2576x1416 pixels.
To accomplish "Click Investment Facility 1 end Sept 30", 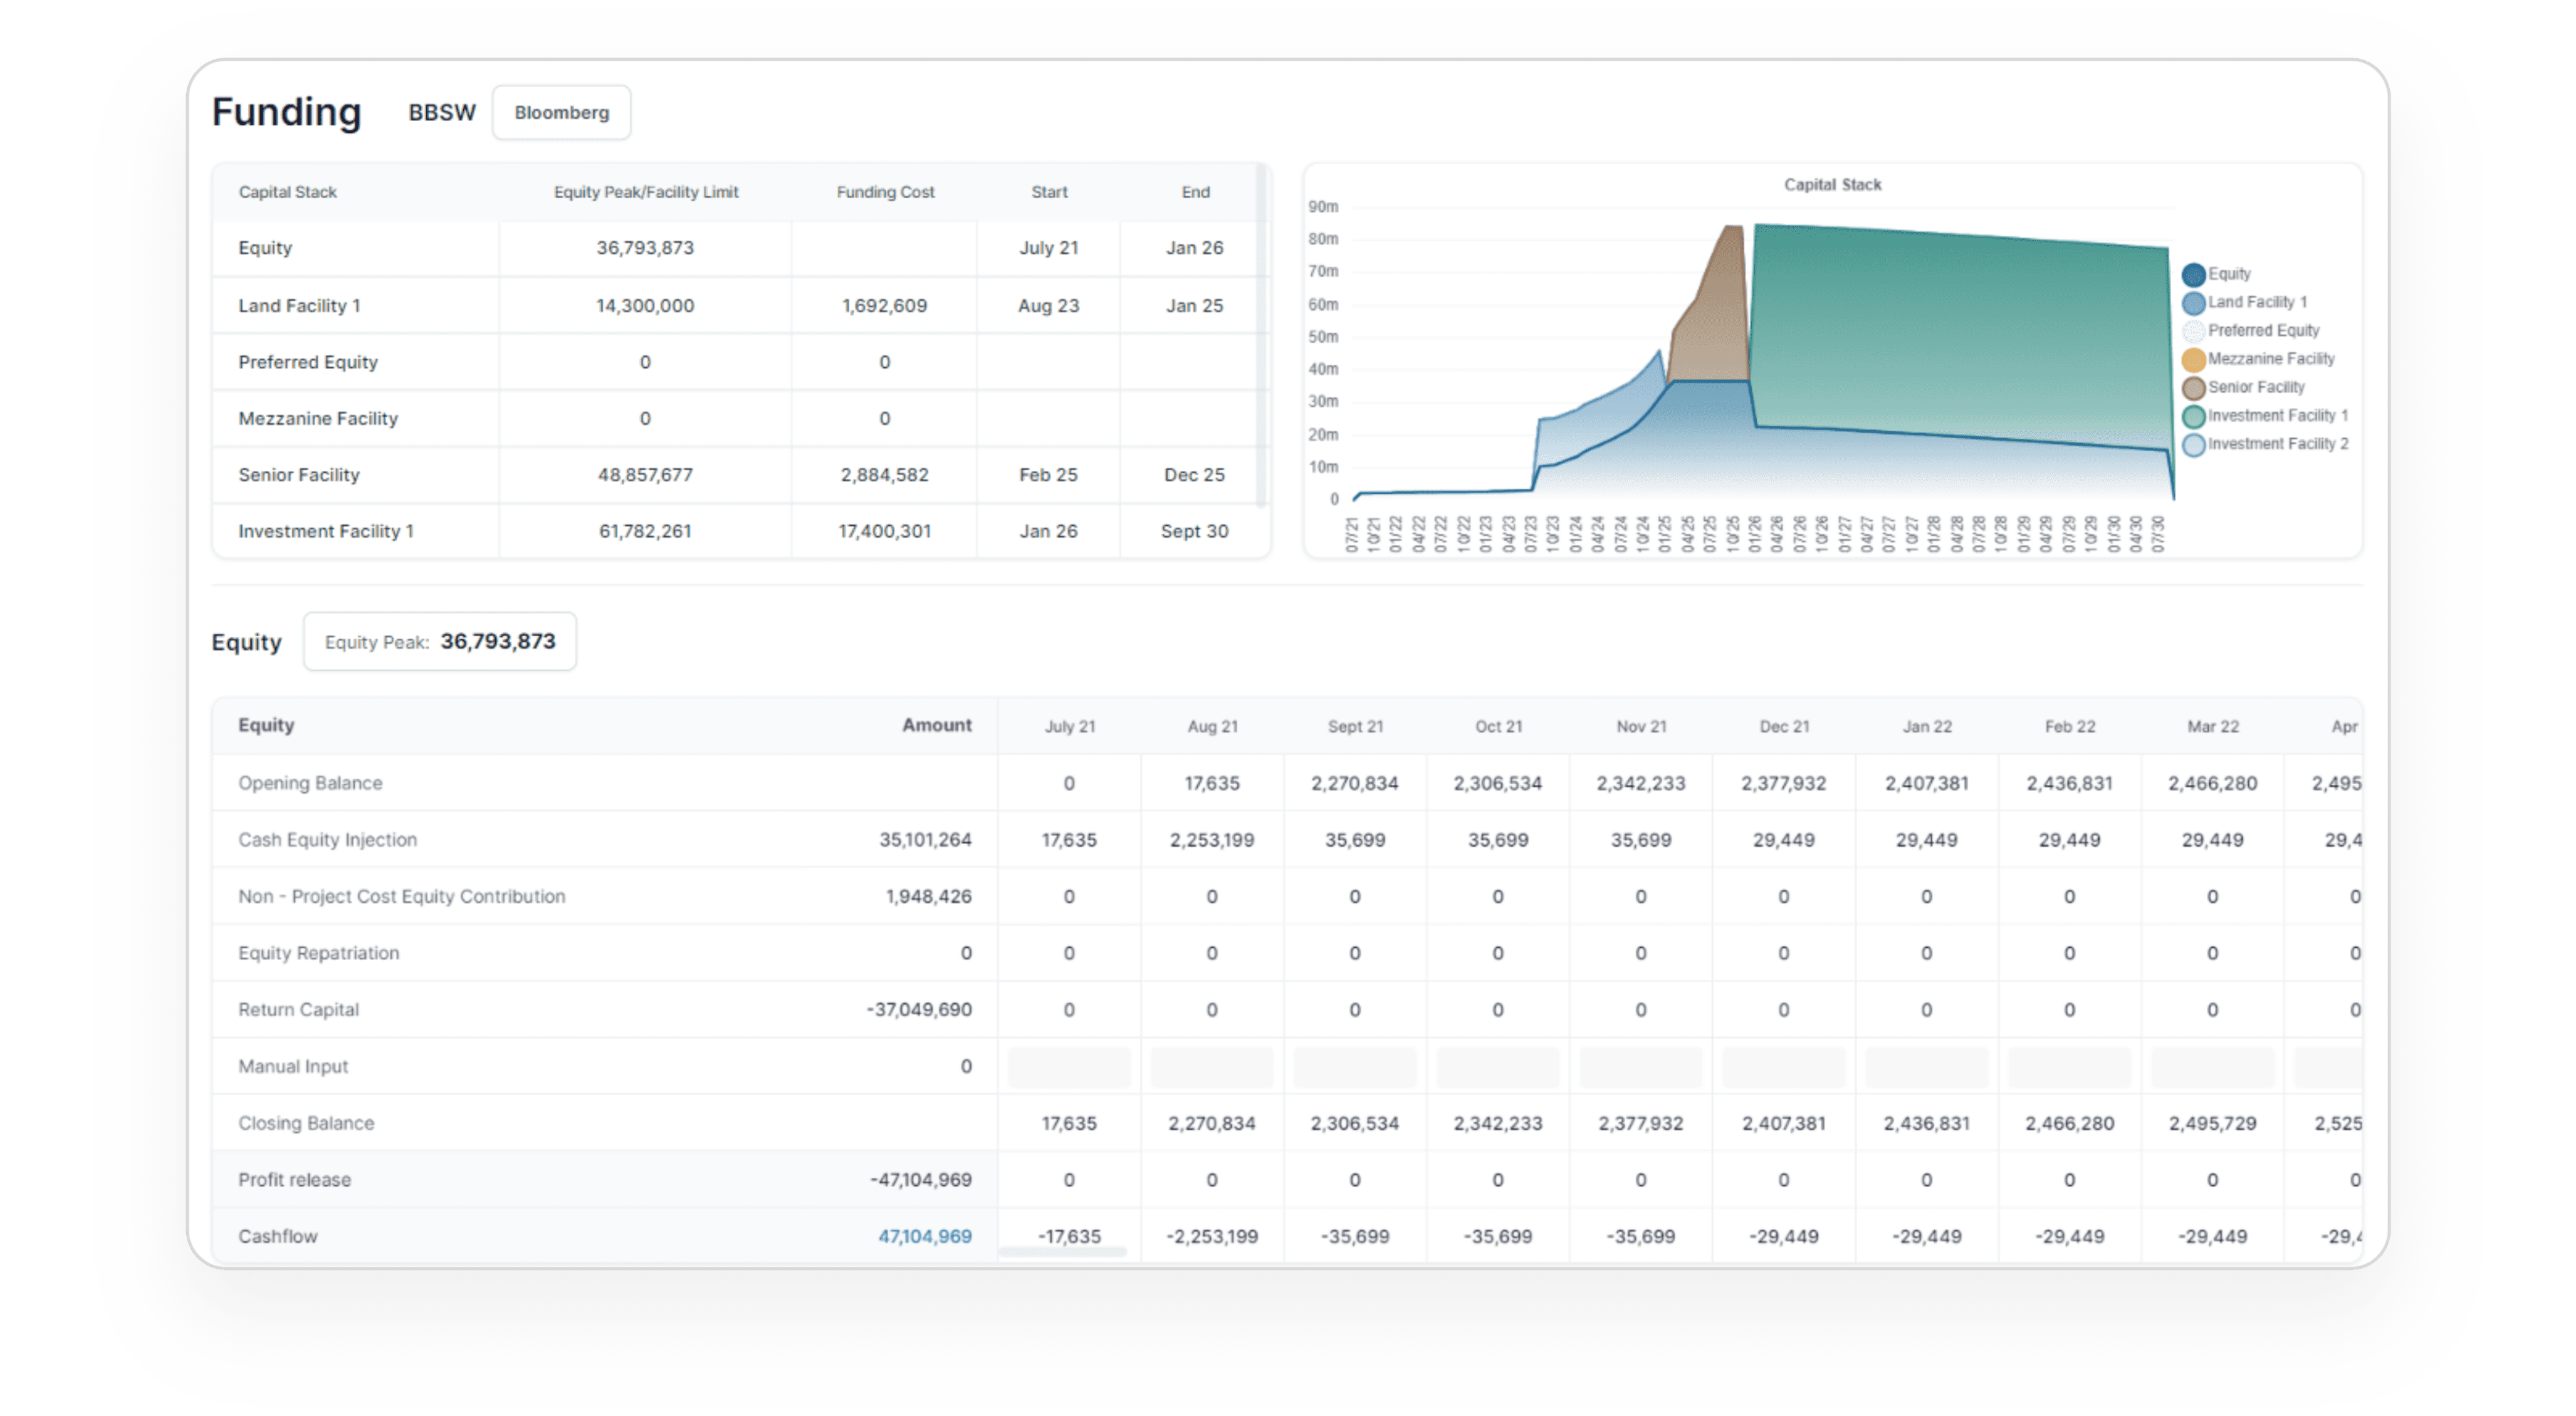I will coord(1194,531).
